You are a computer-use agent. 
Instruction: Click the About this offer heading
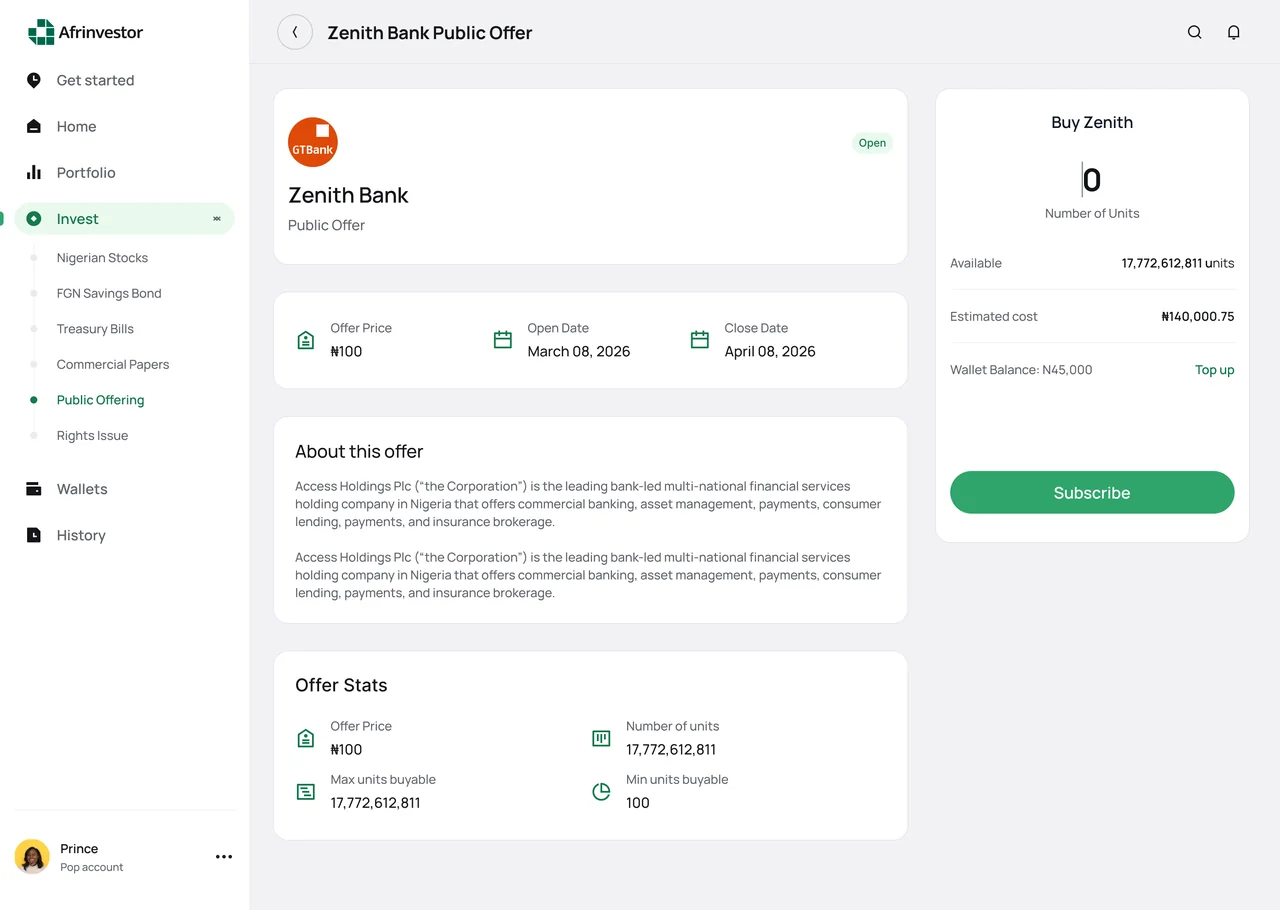359,452
